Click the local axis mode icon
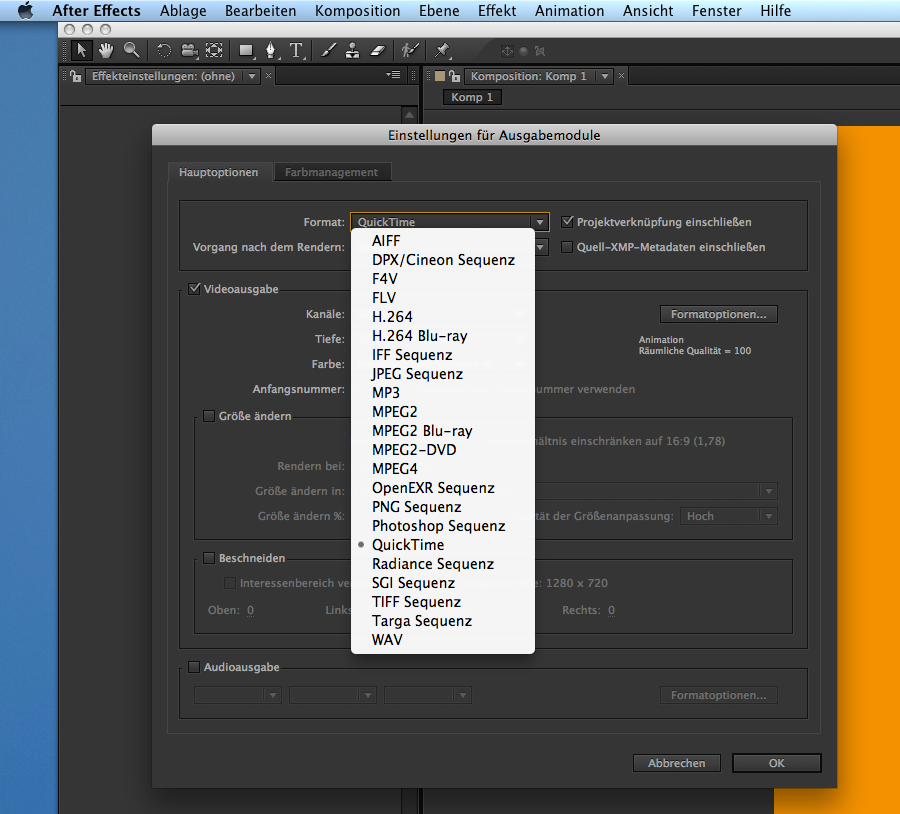The width and height of the screenshot is (900, 814). tap(507, 51)
